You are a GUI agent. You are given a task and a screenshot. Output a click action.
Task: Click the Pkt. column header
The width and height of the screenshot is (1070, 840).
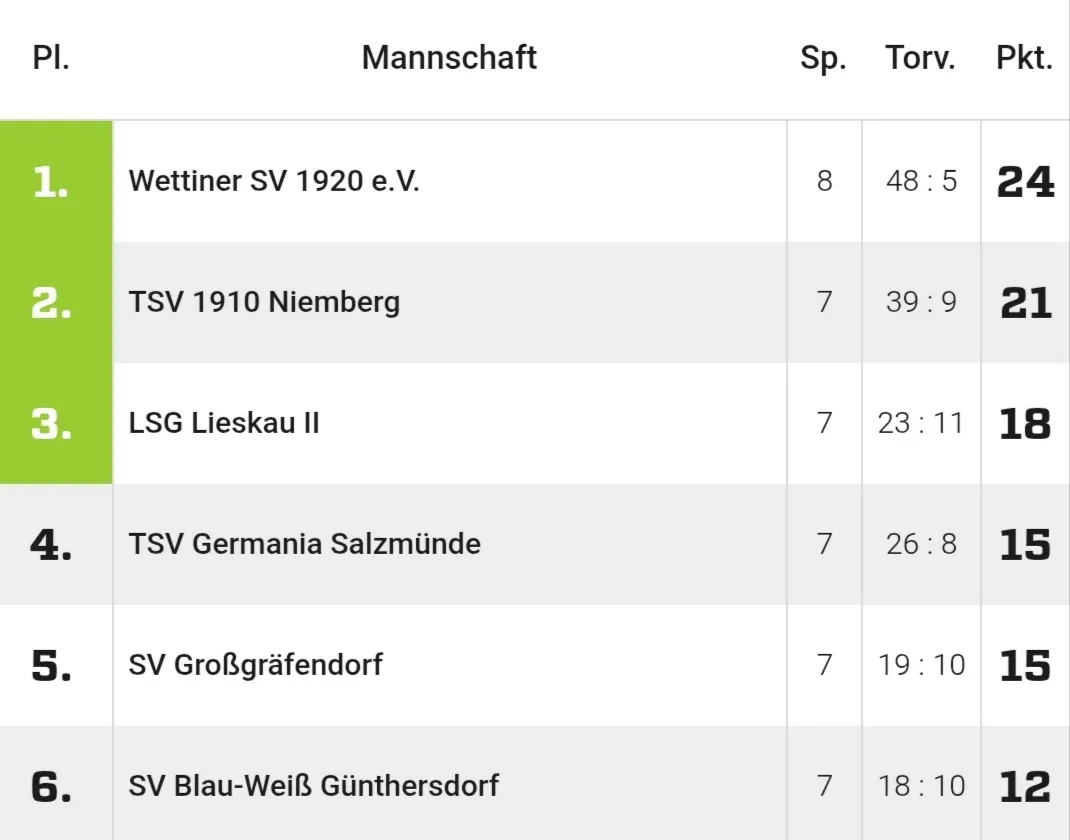coord(1024,58)
